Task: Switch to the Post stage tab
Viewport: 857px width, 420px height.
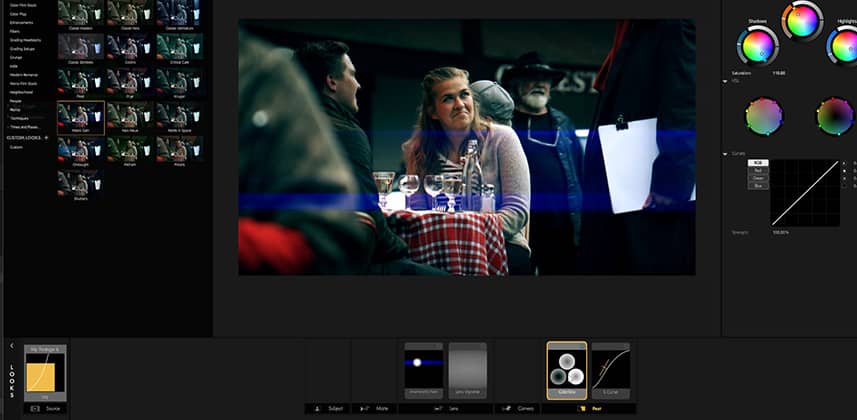Action: click(589, 409)
